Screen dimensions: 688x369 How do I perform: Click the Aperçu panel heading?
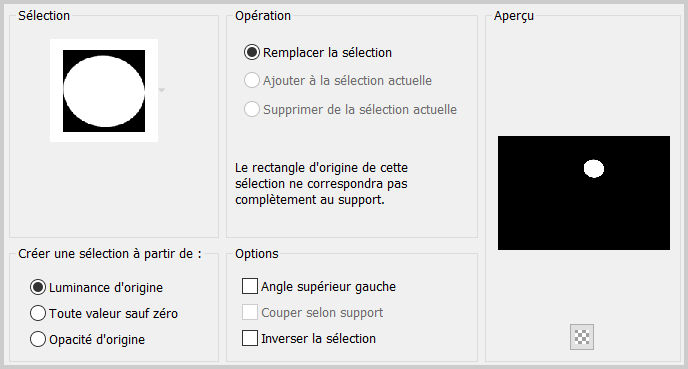(x=514, y=16)
